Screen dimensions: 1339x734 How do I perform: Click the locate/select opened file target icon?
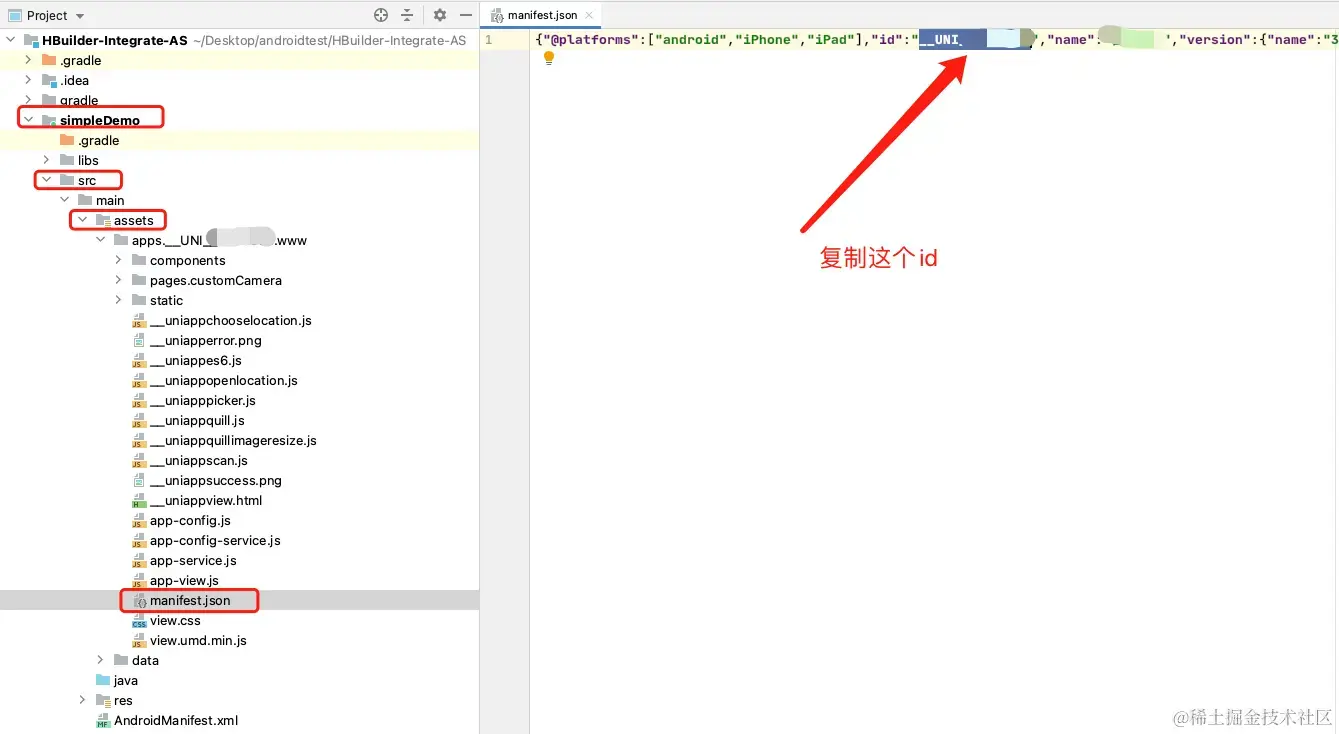381,15
